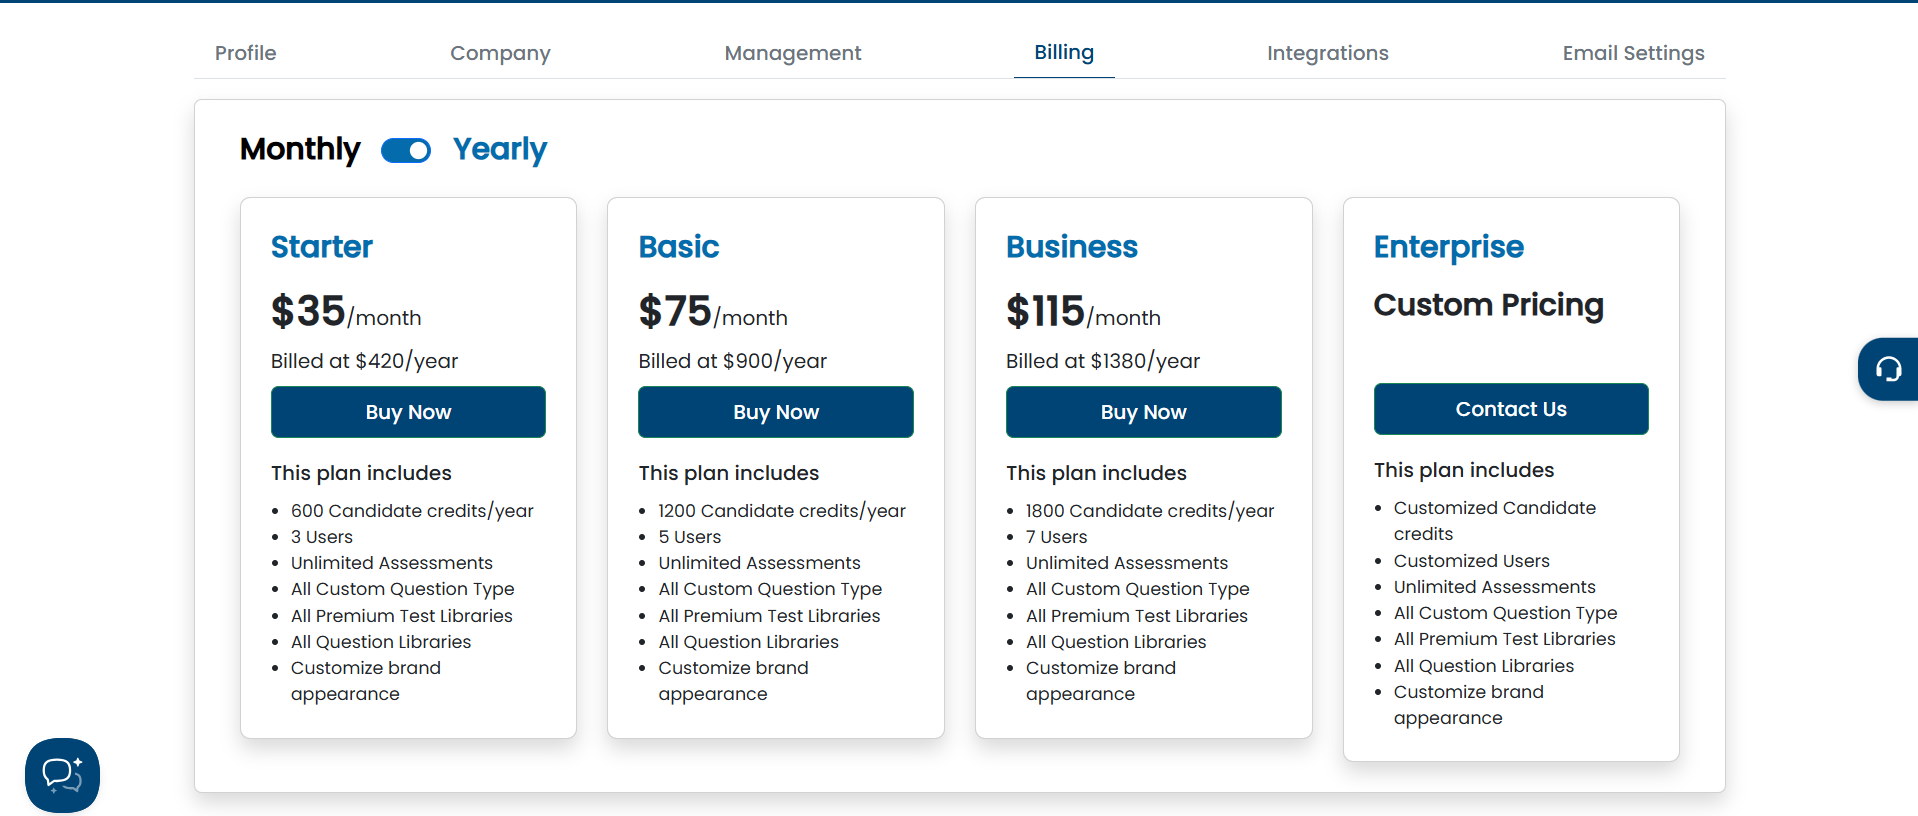Switch to the Profile tab
1918x816 pixels.
click(245, 53)
